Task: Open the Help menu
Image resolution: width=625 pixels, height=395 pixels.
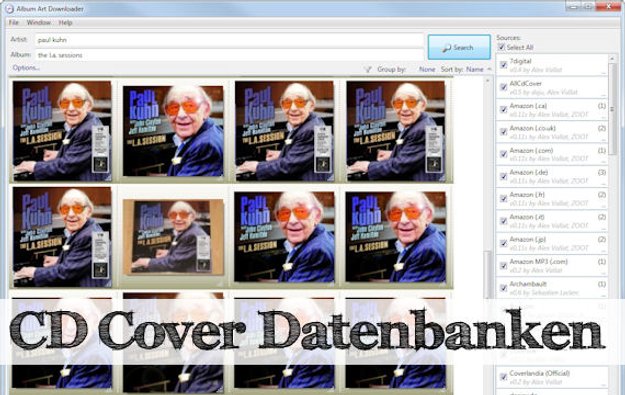Action: [x=65, y=23]
